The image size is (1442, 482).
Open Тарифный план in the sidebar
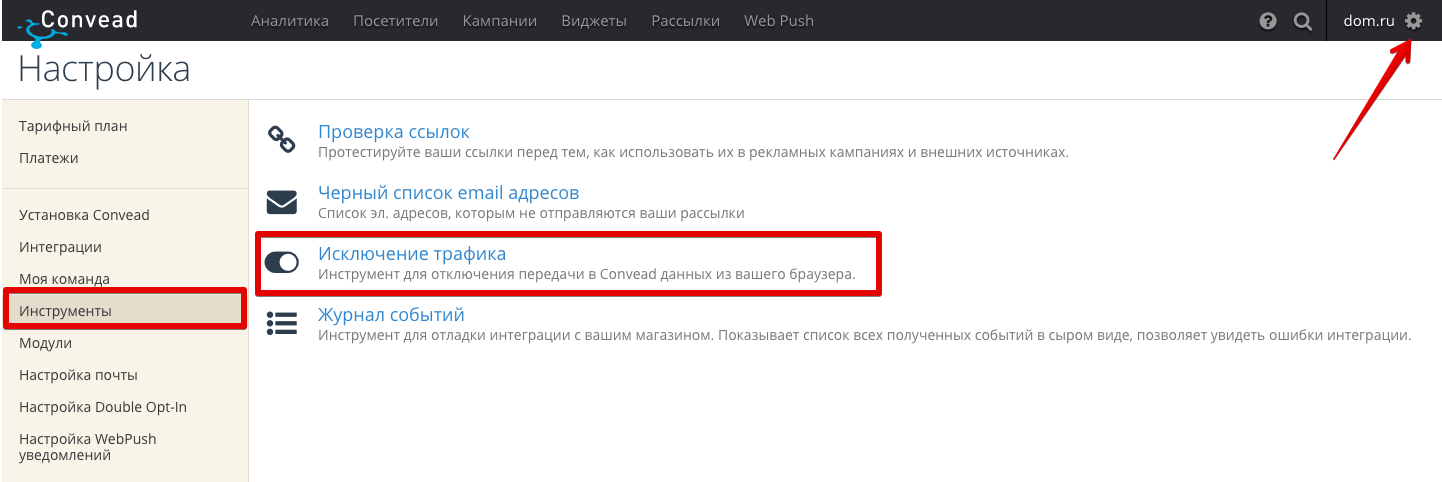(x=73, y=126)
